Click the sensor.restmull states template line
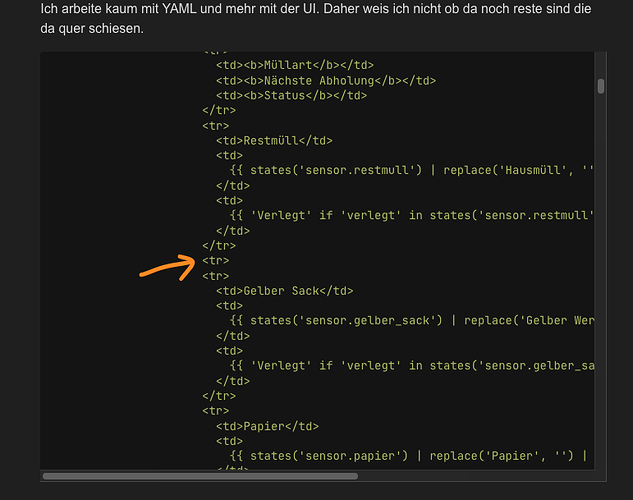The width and height of the screenshot is (633, 500). 412,170
